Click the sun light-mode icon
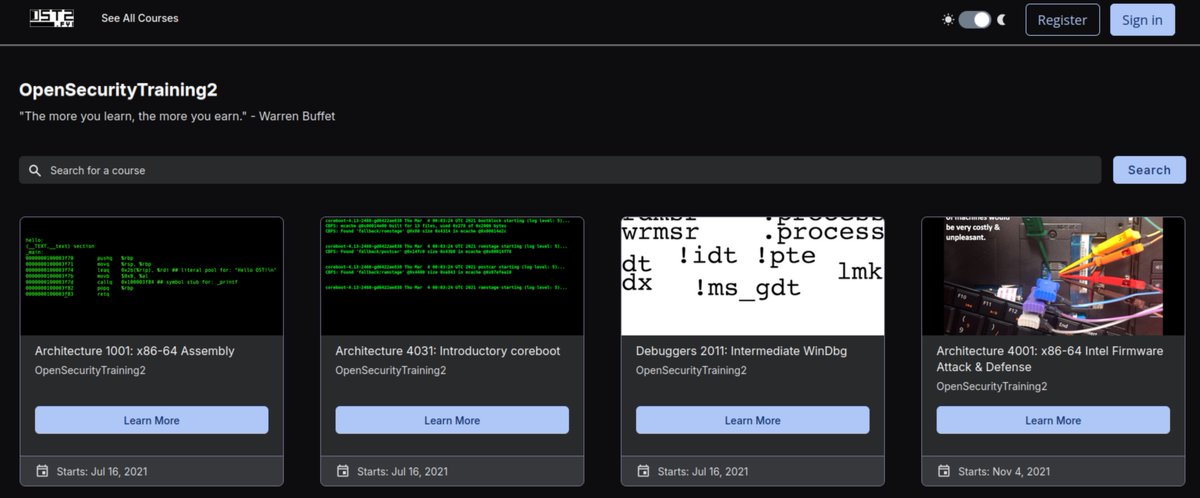This screenshot has width=1200, height=498. point(947,20)
